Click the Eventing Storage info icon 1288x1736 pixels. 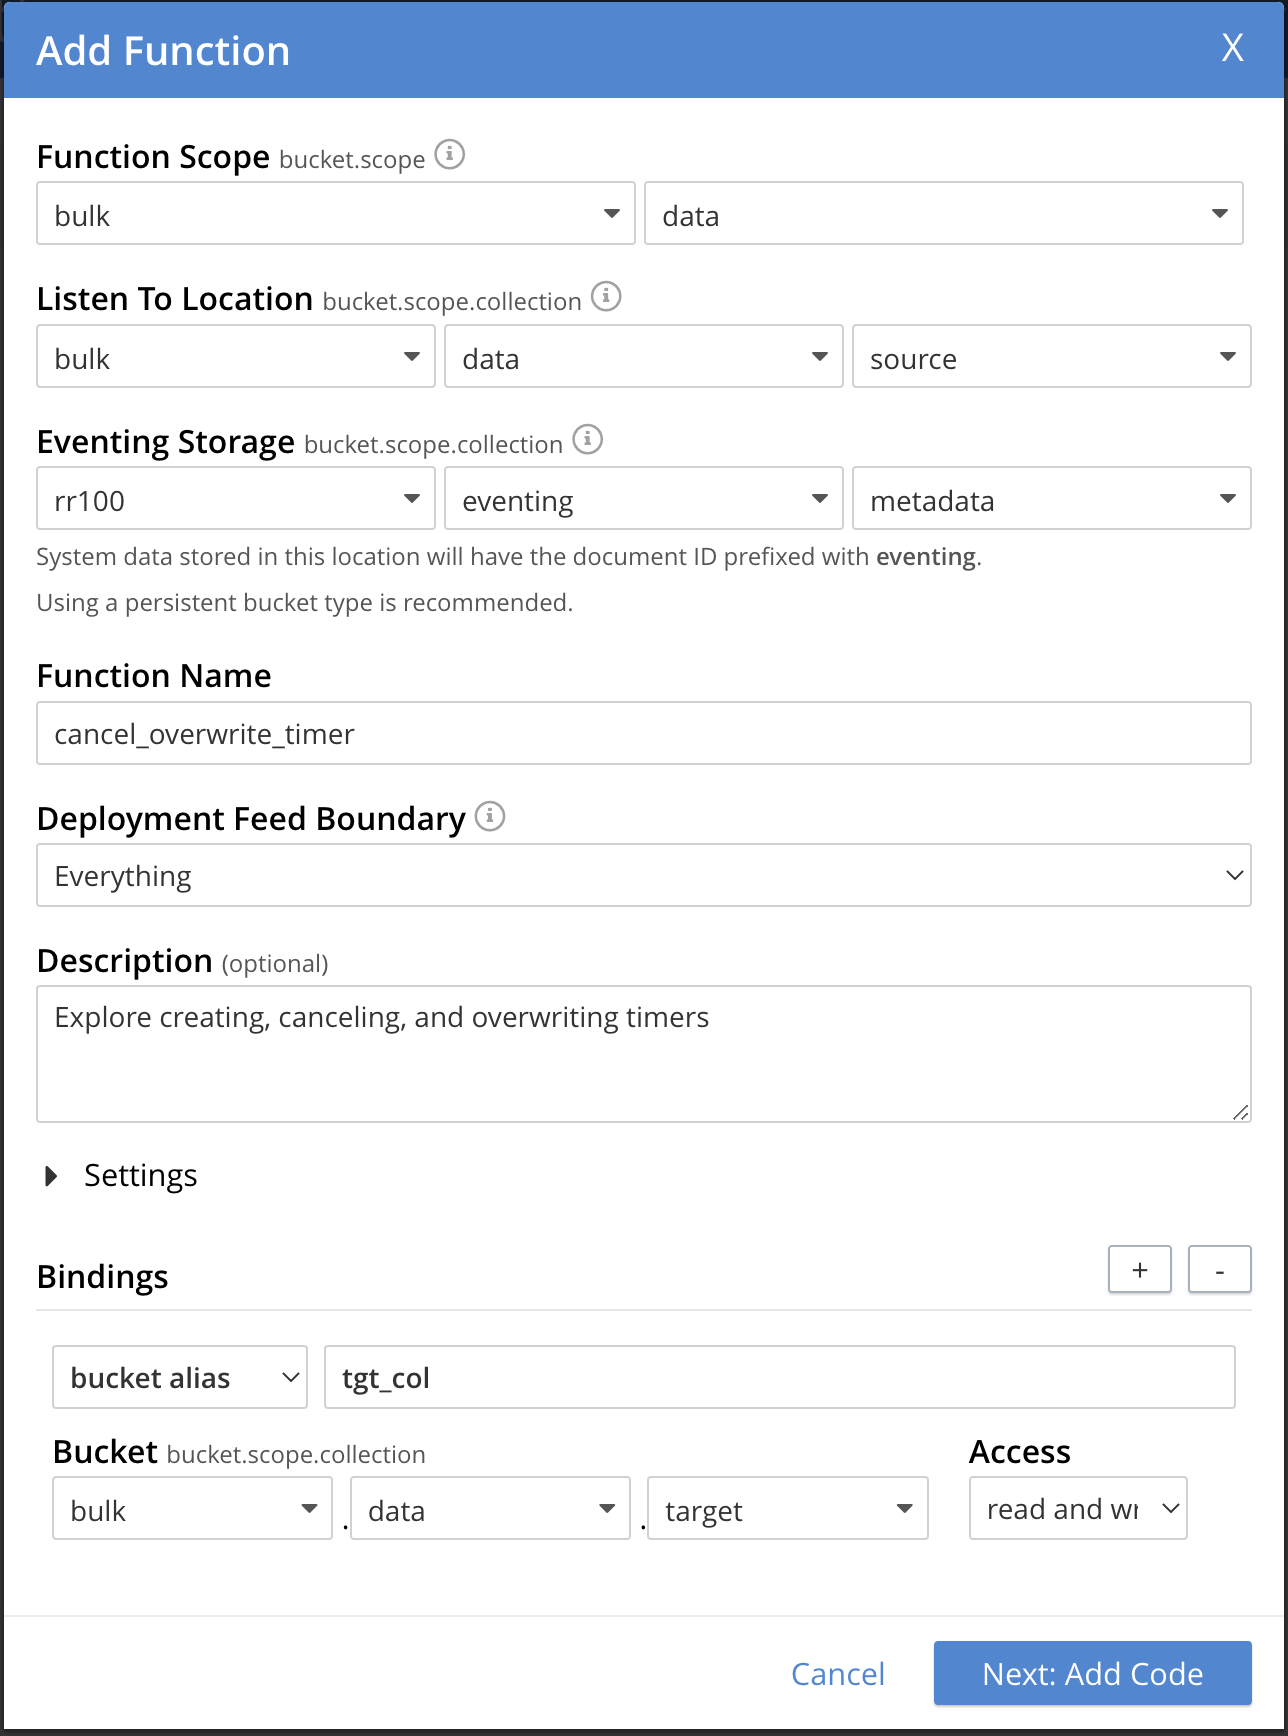click(588, 439)
